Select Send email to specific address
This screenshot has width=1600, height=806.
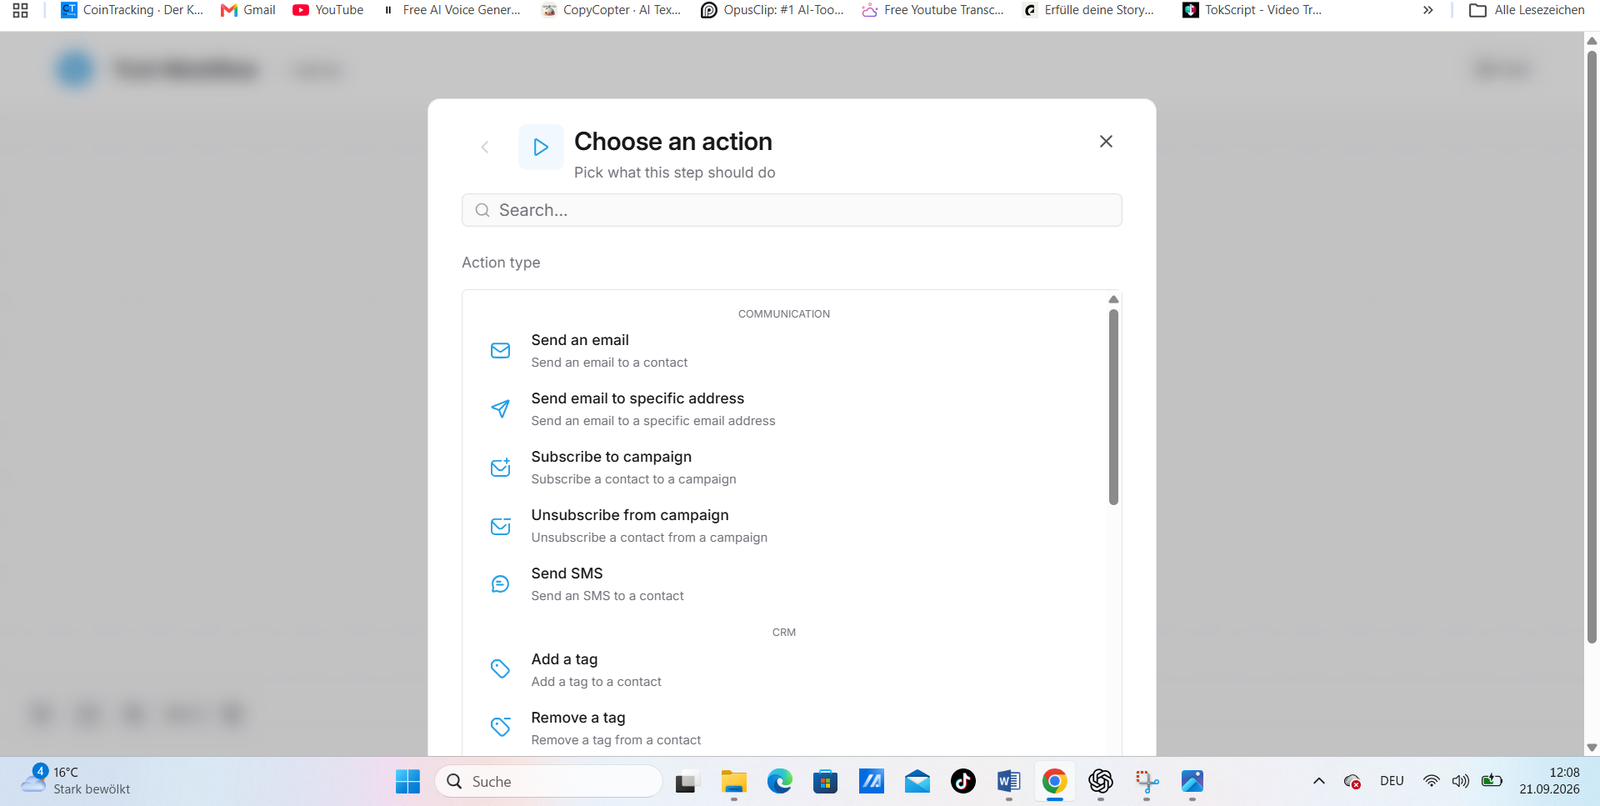click(x=785, y=409)
